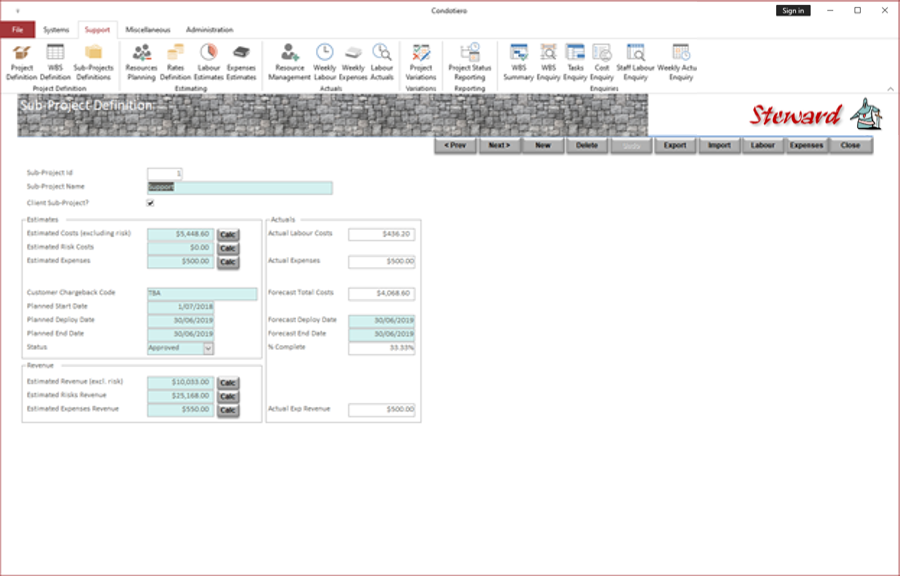Calc Estimated Expenses Revenue
The image size is (900, 576).
228,410
